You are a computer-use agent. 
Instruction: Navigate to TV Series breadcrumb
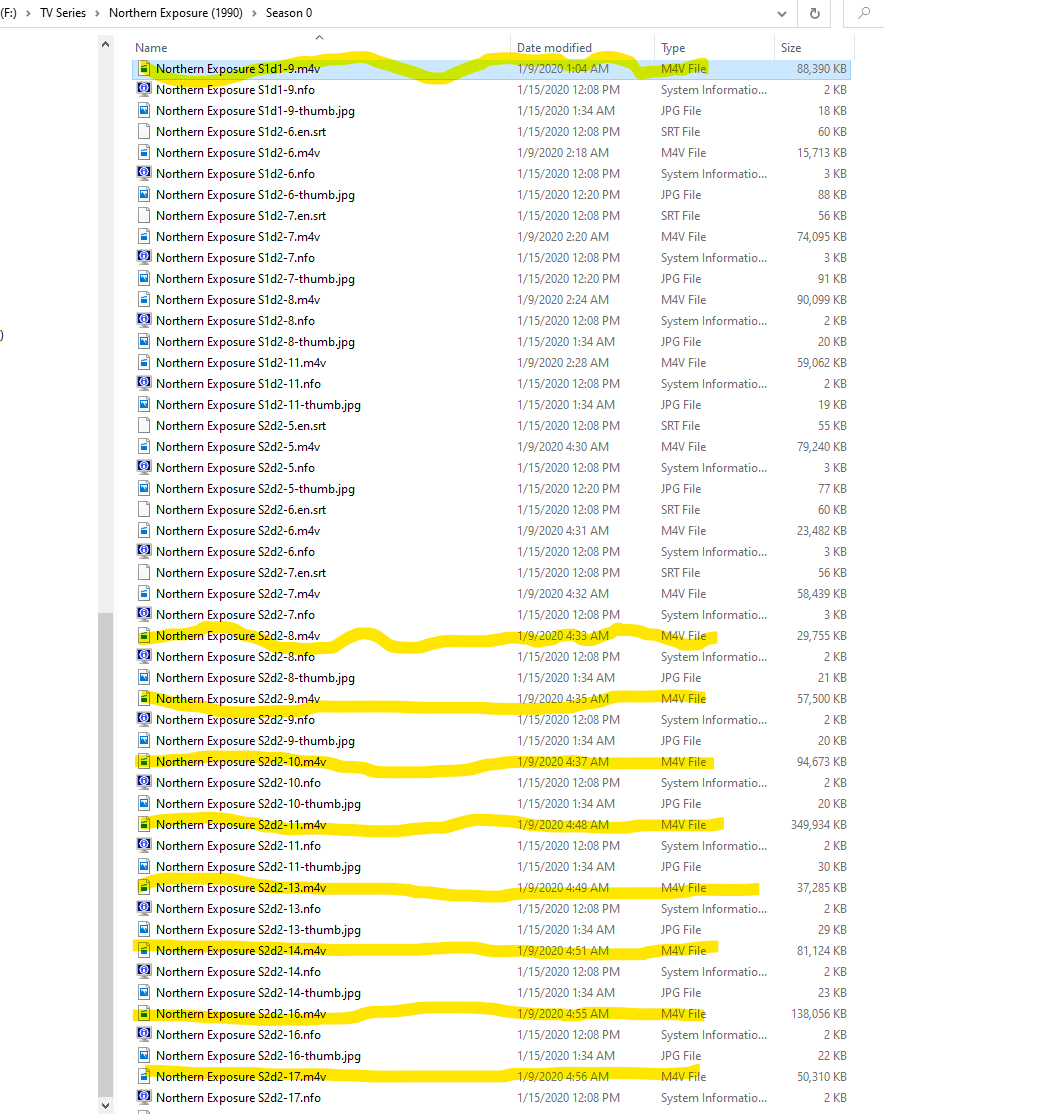click(63, 13)
